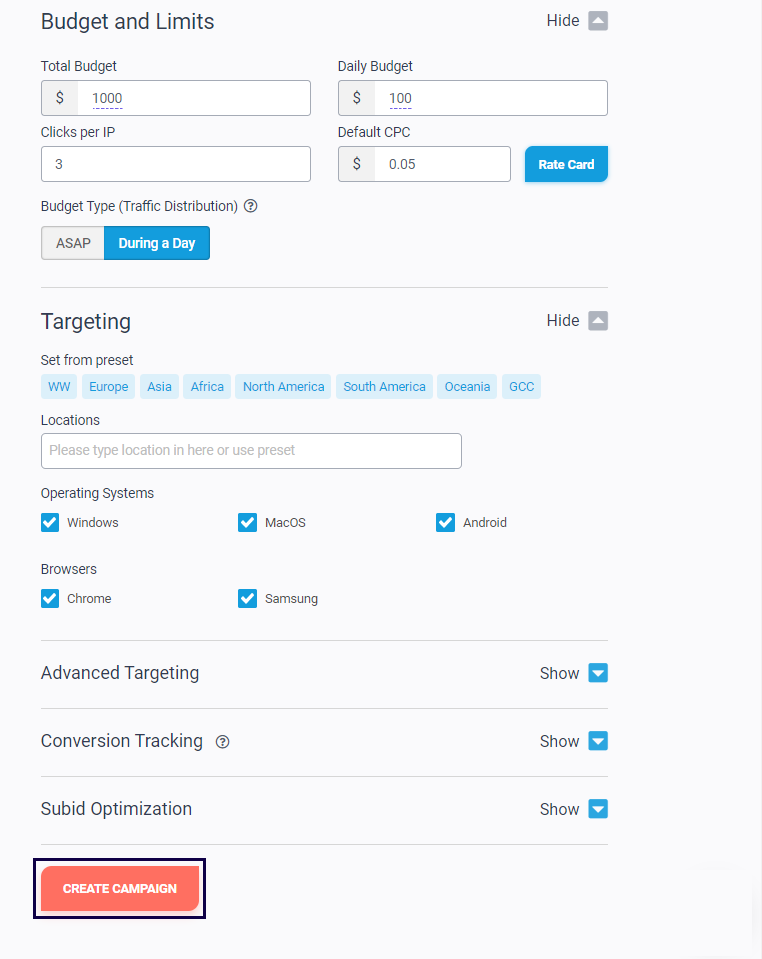Disable the Android checkbox
762x959 pixels.
pyautogui.click(x=446, y=522)
